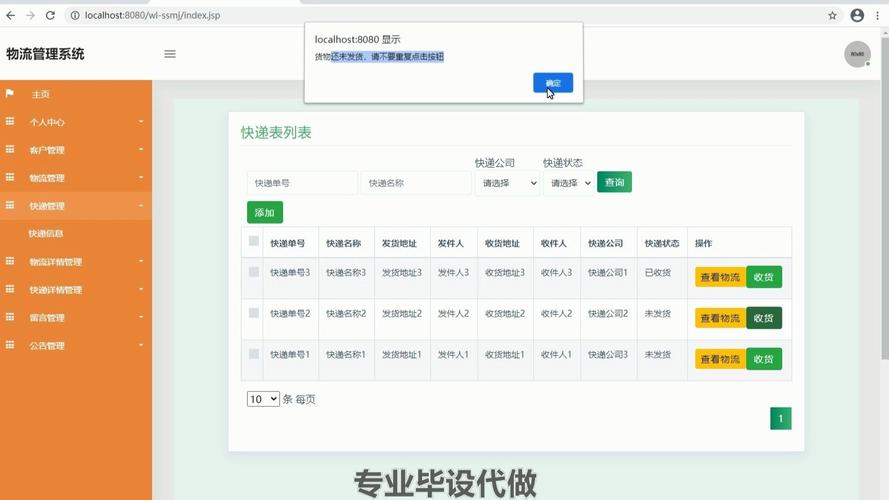Screen dimensions: 889x500
Task: Open the 物流管理 sidebar menu
Action: click(x=76, y=178)
